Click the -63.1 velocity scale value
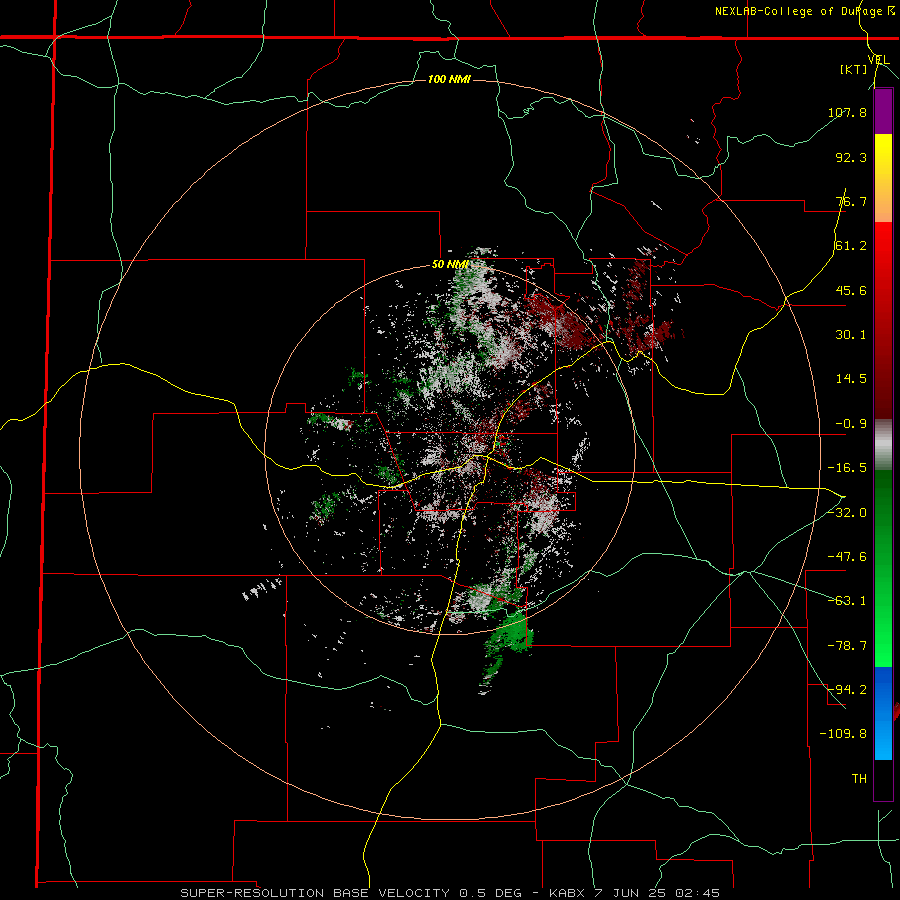The height and width of the screenshot is (900, 900). click(x=847, y=601)
